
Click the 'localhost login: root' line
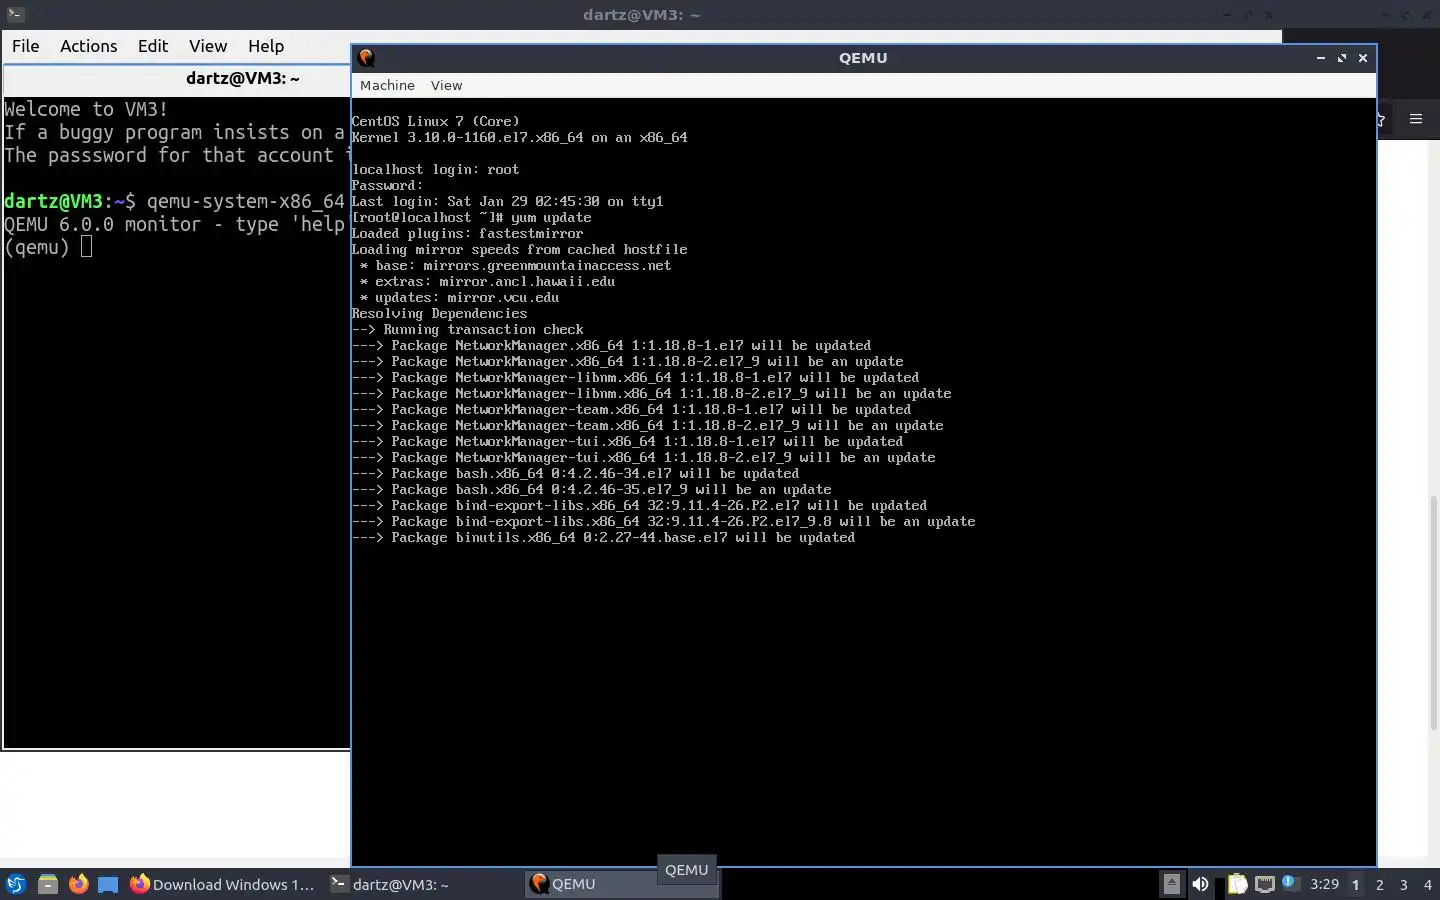(435, 169)
